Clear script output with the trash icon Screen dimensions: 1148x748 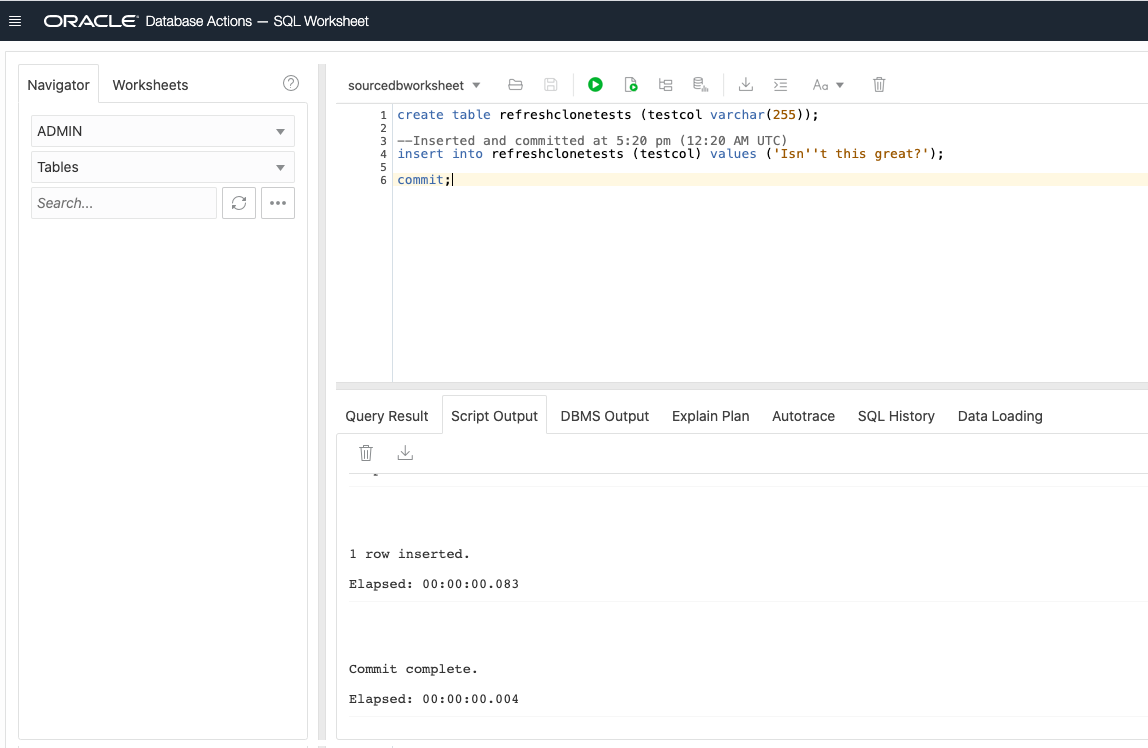click(366, 453)
